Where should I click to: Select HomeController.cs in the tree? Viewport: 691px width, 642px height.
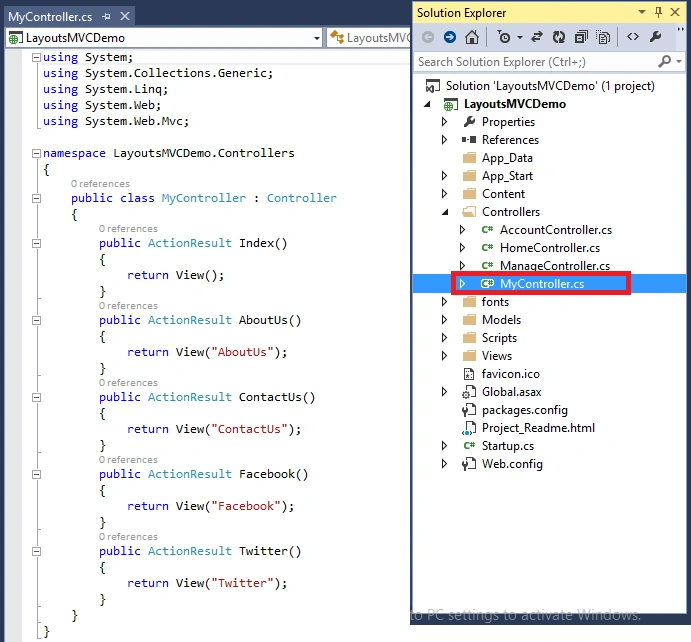pos(550,248)
